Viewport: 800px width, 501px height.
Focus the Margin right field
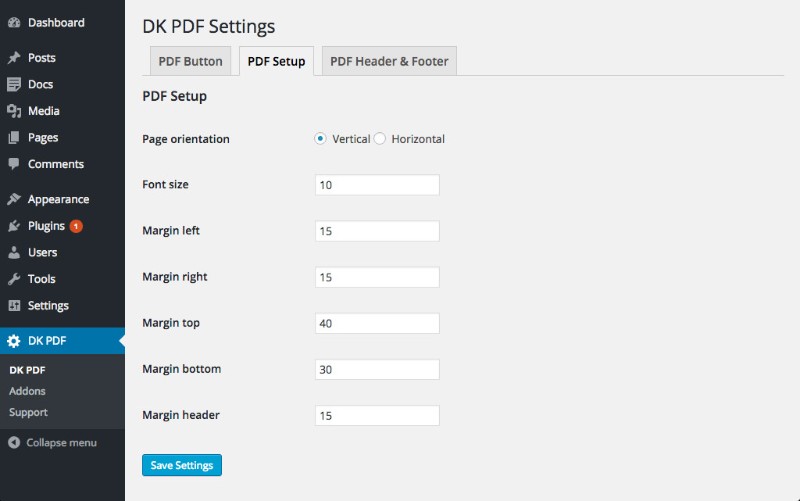pos(377,277)
